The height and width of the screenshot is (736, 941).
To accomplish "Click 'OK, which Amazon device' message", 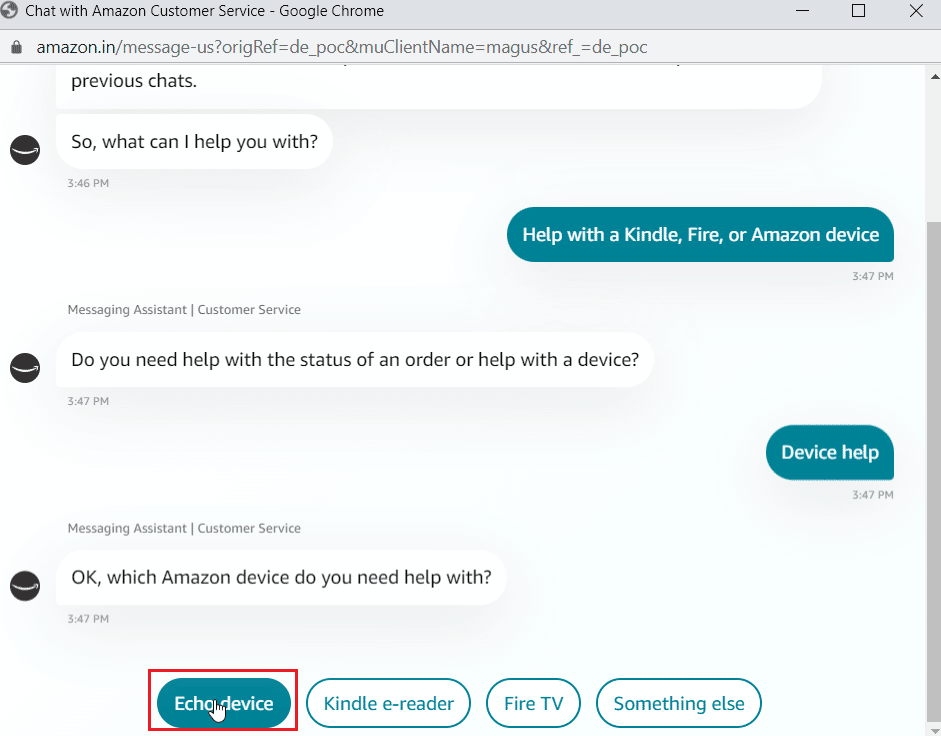I will click(x=281, y=578).
